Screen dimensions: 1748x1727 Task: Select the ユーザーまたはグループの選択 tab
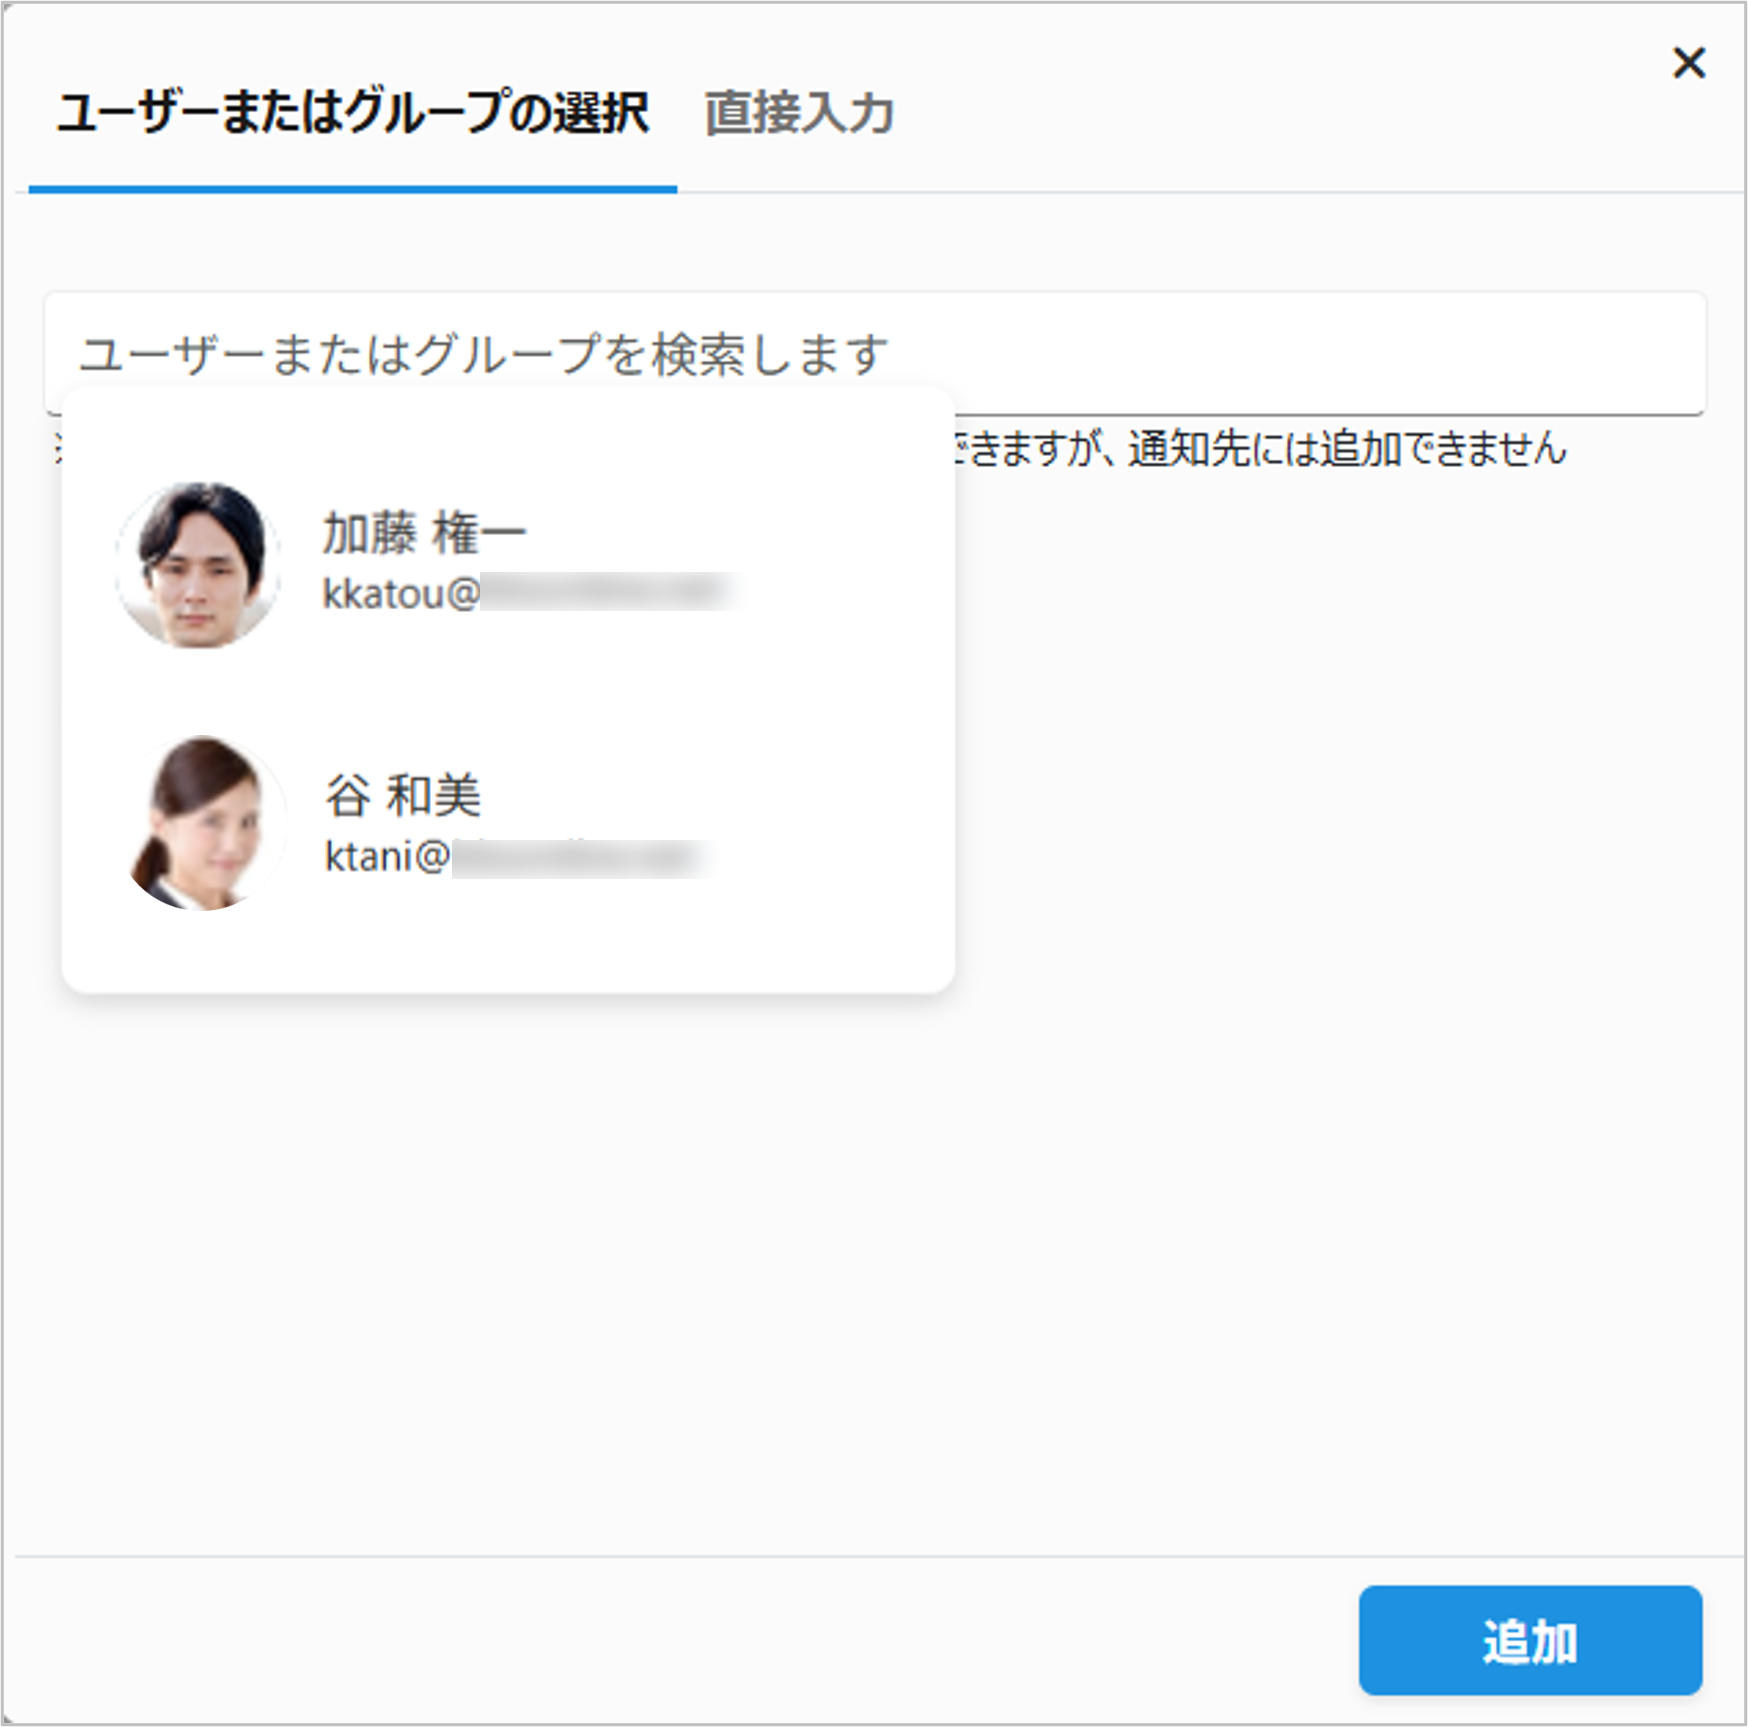click(x=352, y=113)
